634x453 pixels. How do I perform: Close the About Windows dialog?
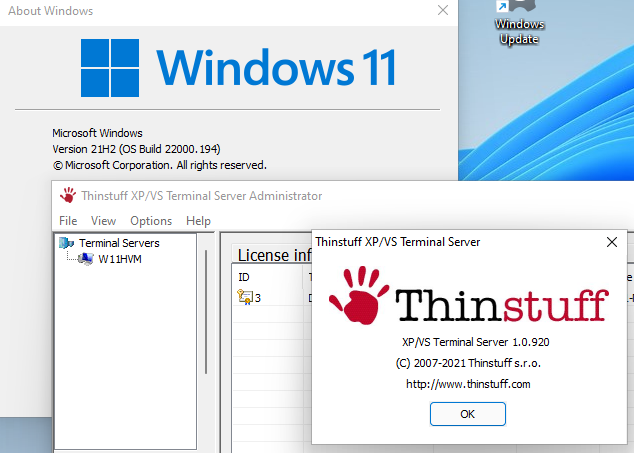point(443,11)
